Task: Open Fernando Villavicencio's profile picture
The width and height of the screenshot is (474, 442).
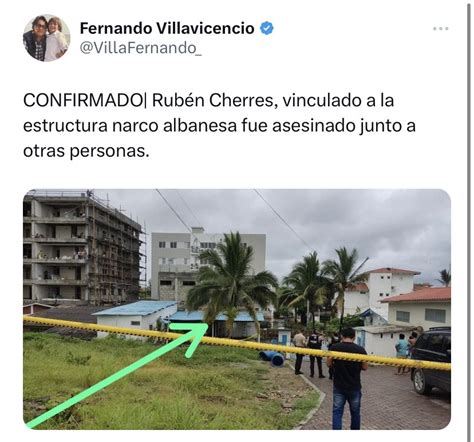Action: [x=47, y=38]
